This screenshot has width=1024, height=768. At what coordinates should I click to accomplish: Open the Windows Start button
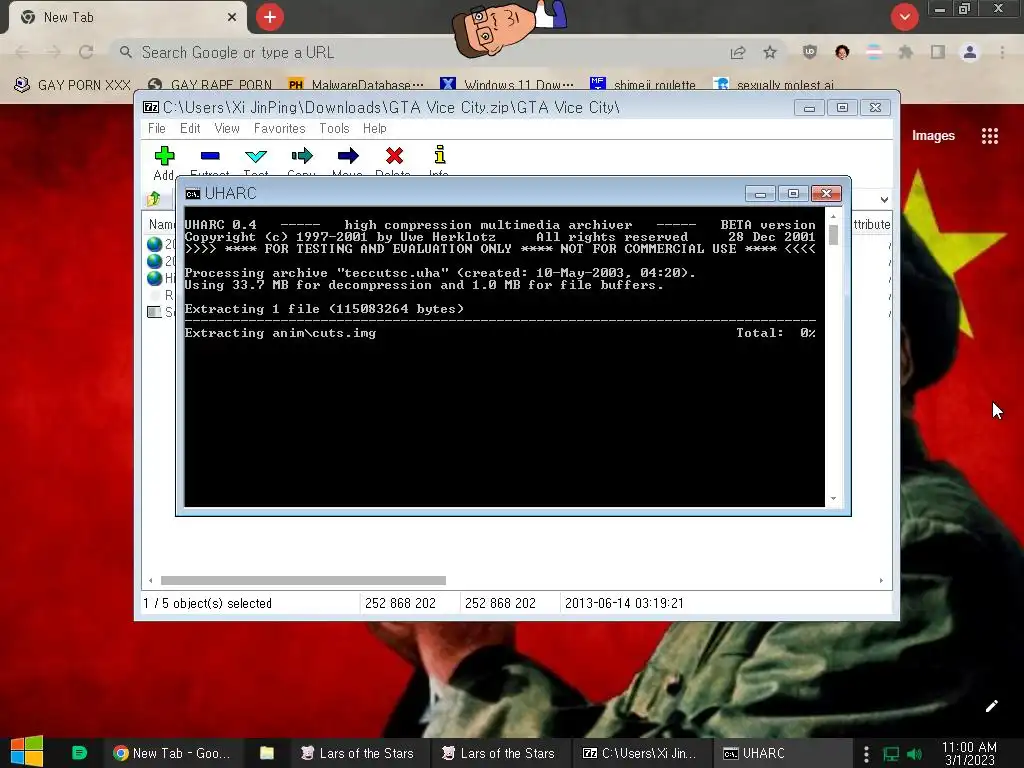point(27,752)
